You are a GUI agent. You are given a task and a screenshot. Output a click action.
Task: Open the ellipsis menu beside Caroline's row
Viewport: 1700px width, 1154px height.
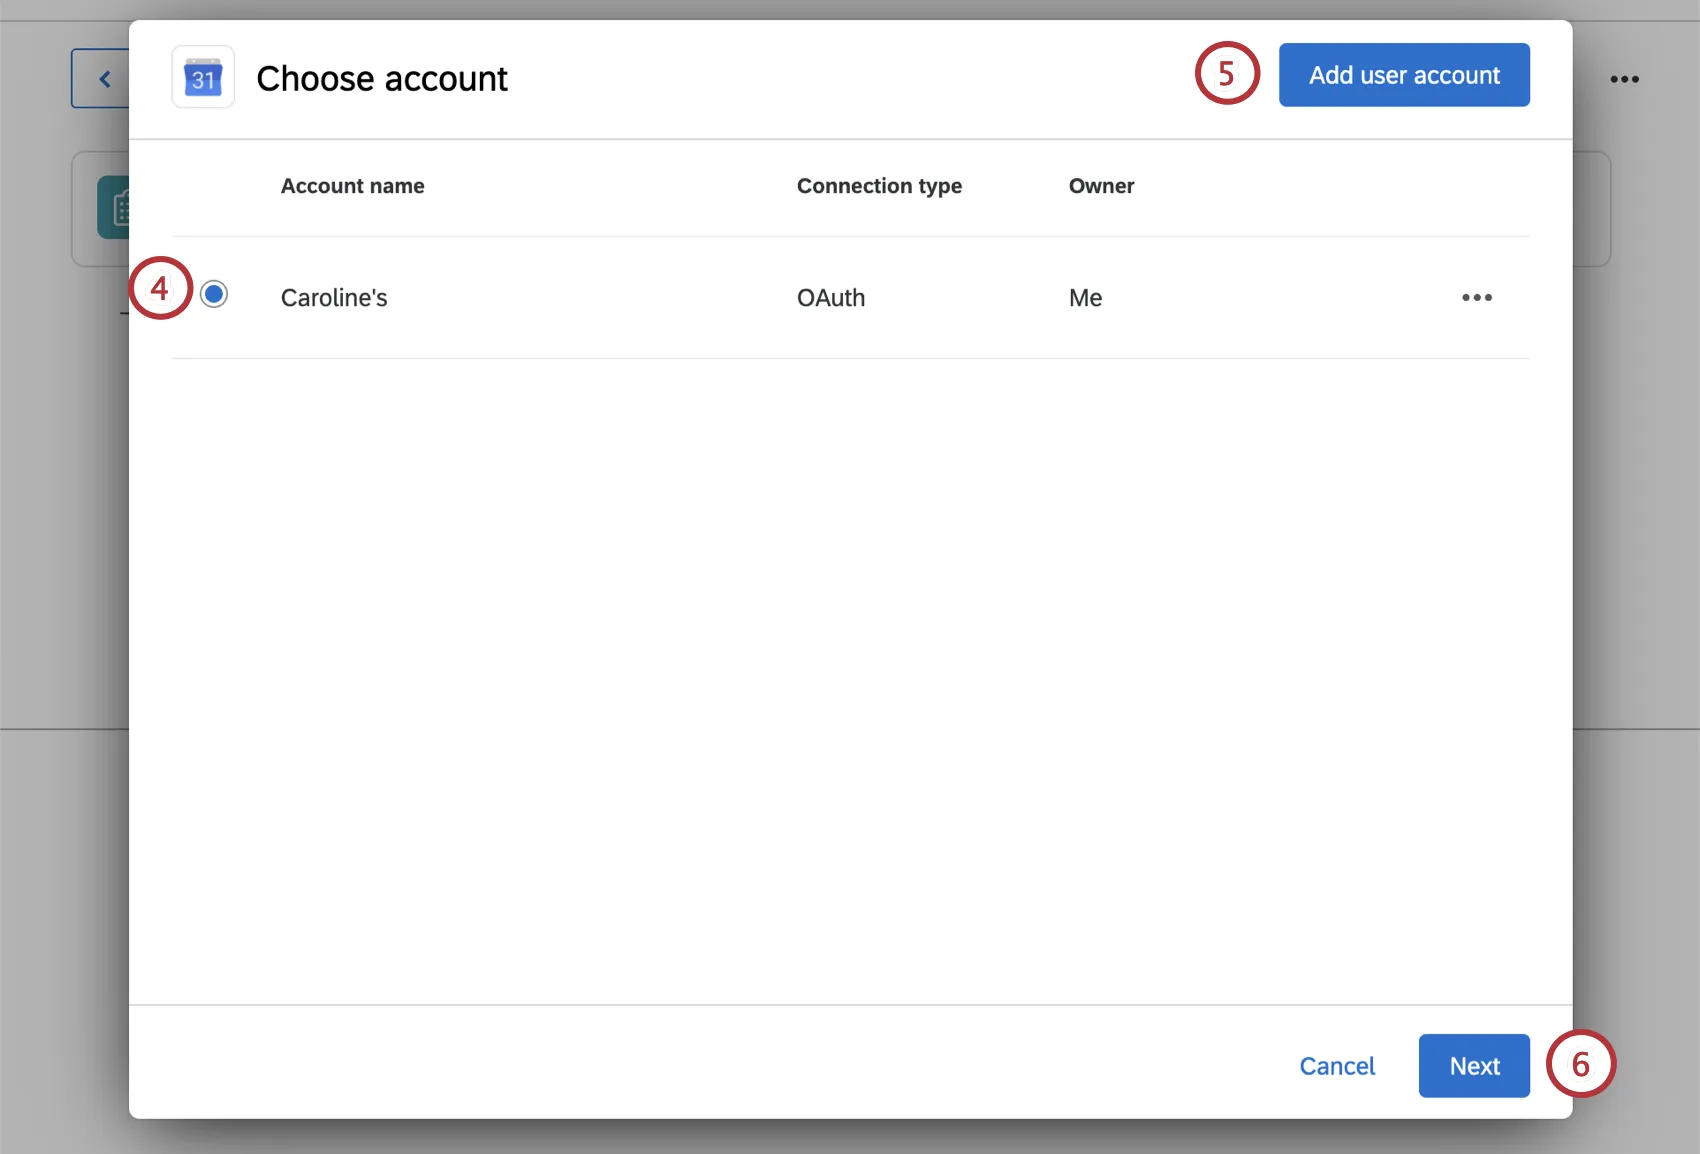click(x=1477, y=297)
